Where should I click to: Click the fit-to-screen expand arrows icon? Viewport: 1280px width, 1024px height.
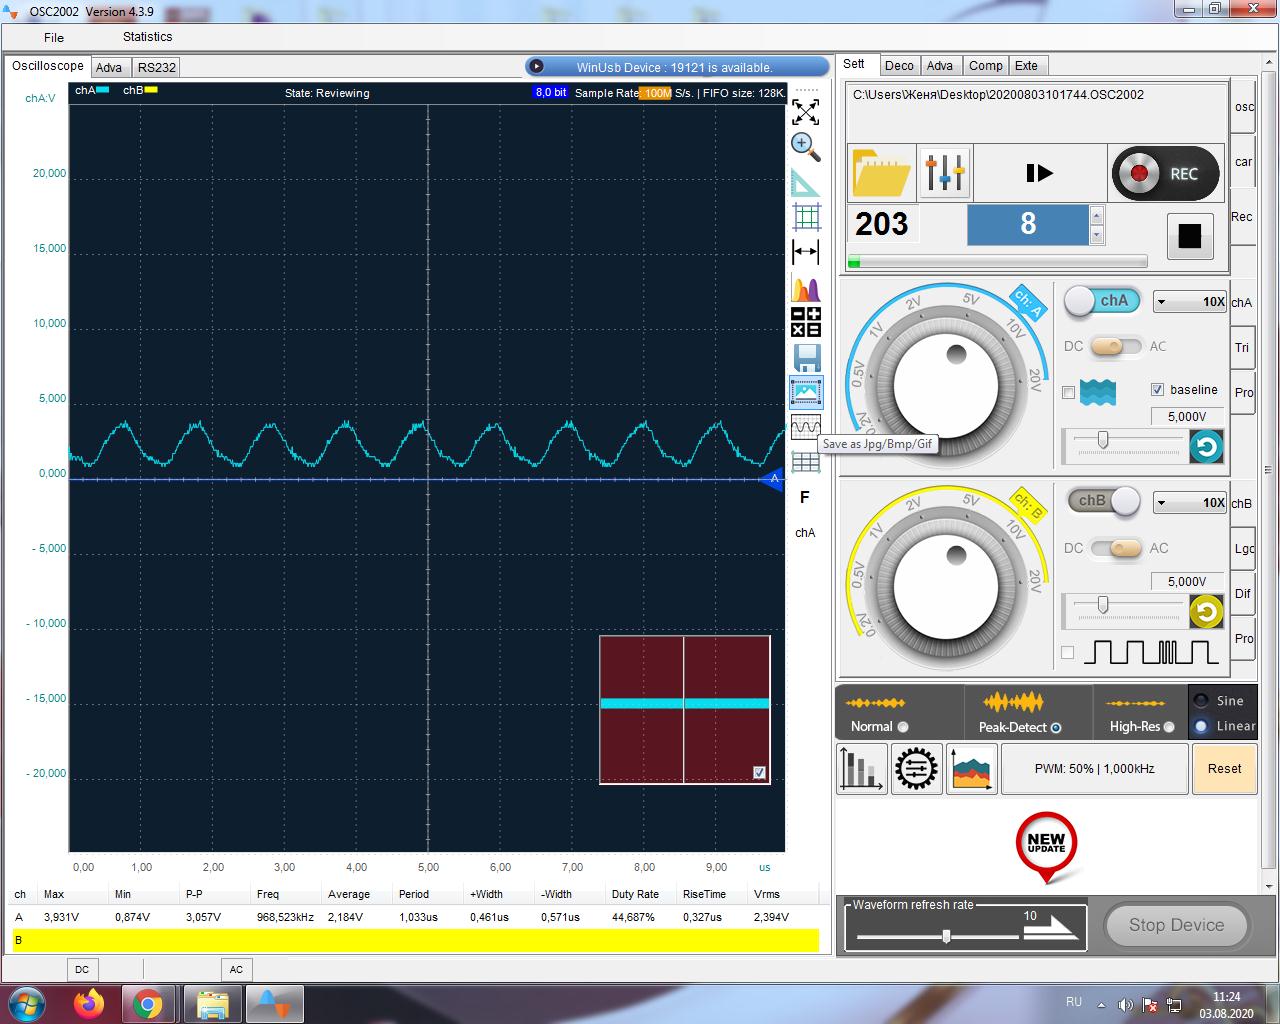(x=805, y=111)
